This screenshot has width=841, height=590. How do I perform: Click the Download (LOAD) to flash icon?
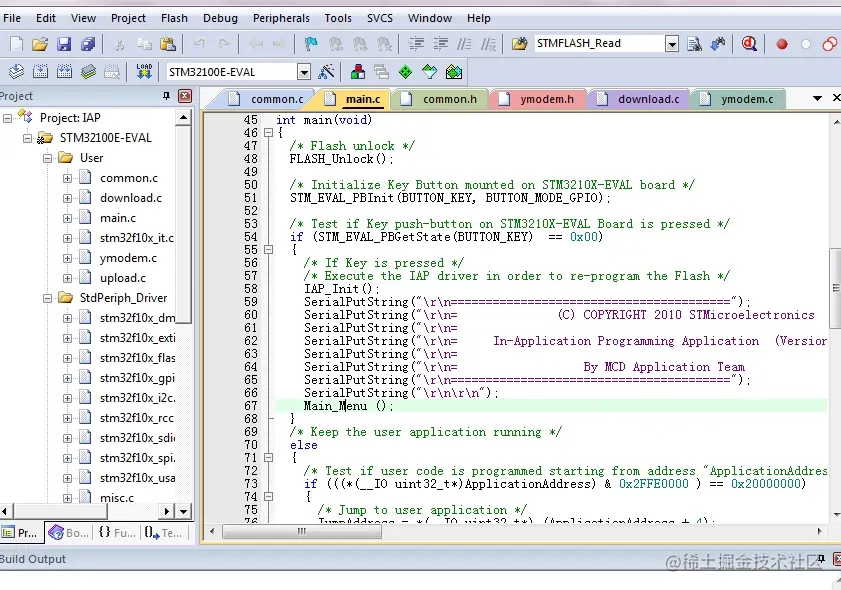144,72
